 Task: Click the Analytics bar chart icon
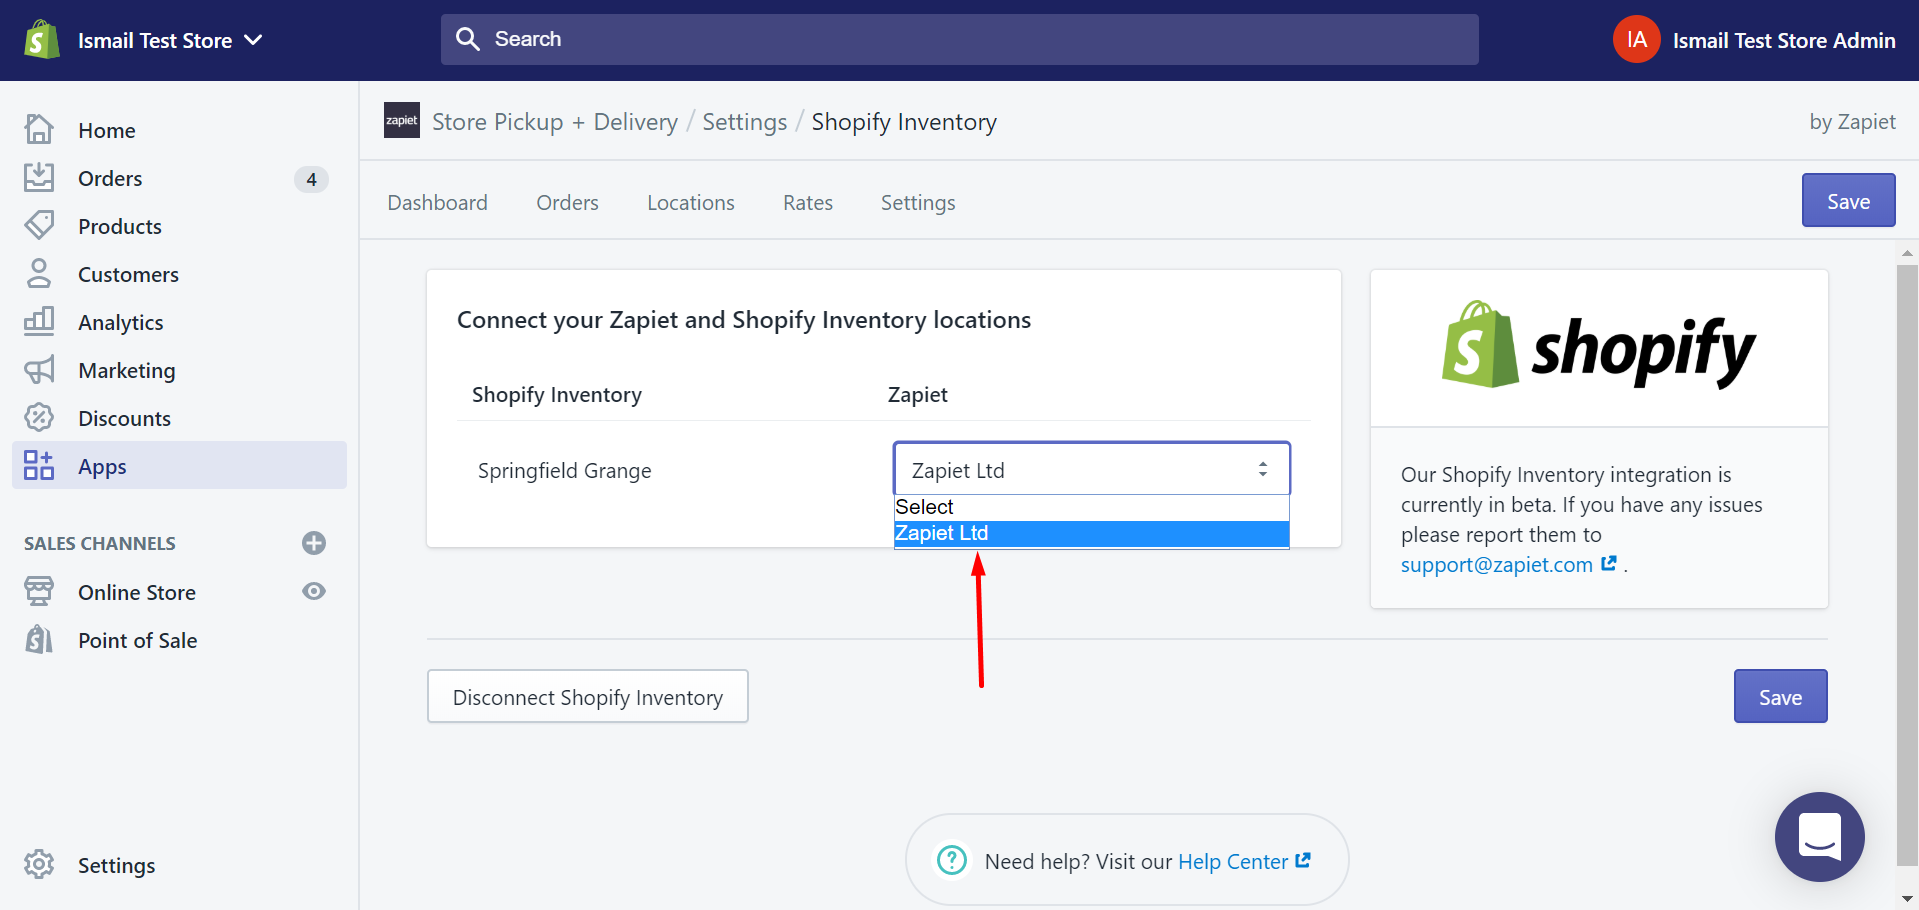pyautogui.click(x=39, y=321)
